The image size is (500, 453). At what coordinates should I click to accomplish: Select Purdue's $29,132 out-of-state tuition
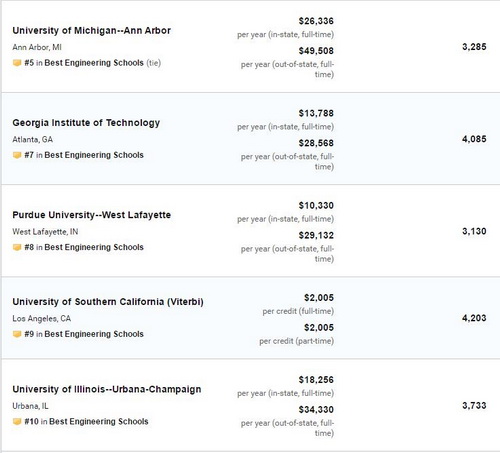coord(316,235)
